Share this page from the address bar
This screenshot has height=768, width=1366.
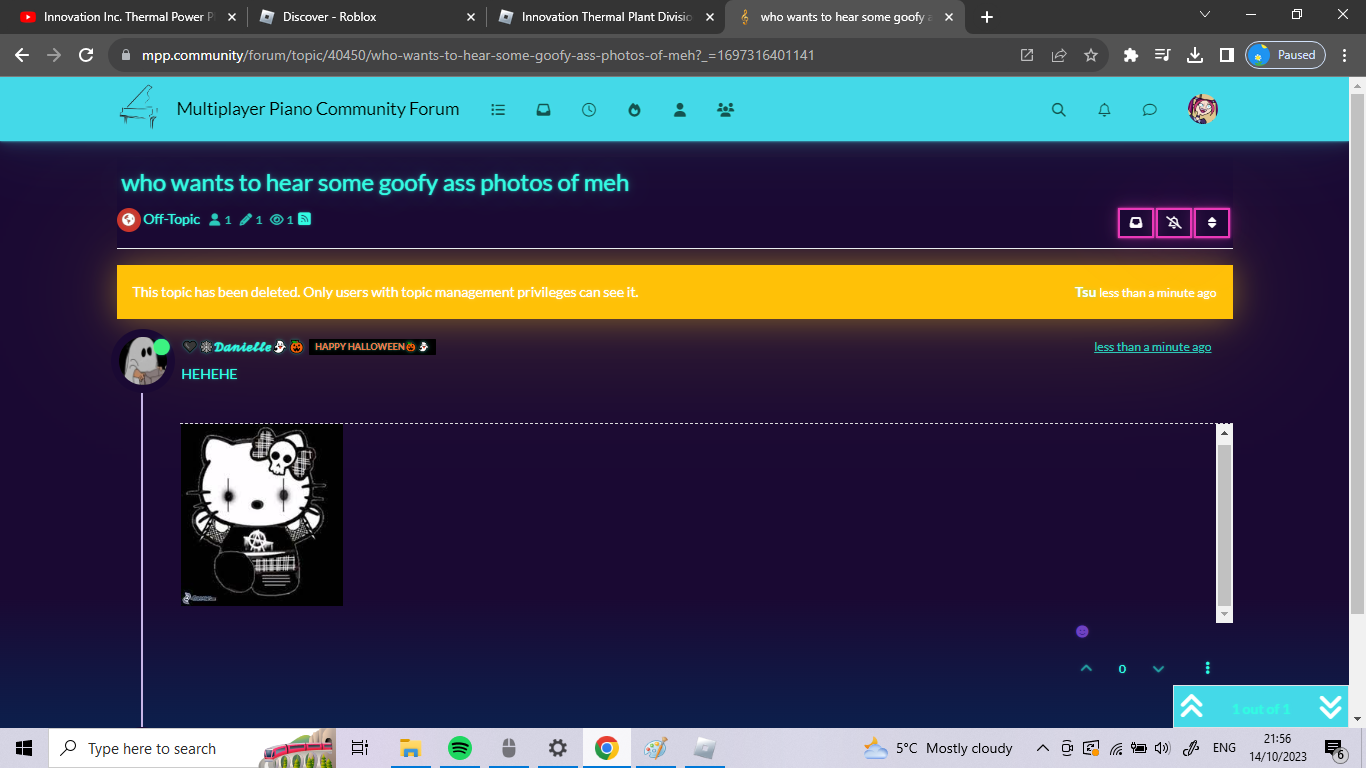click(x=1059, y=55)
